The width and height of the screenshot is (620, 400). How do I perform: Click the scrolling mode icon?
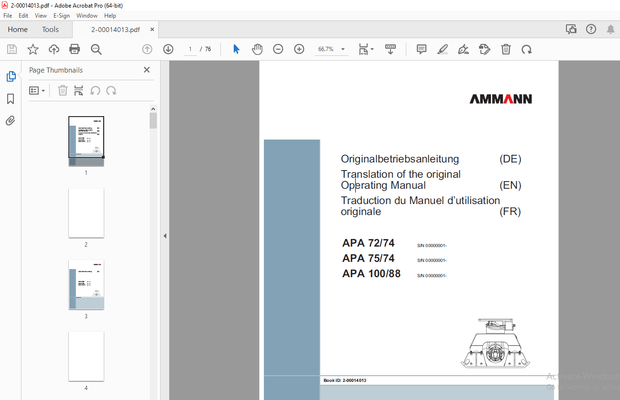(390, 49)
